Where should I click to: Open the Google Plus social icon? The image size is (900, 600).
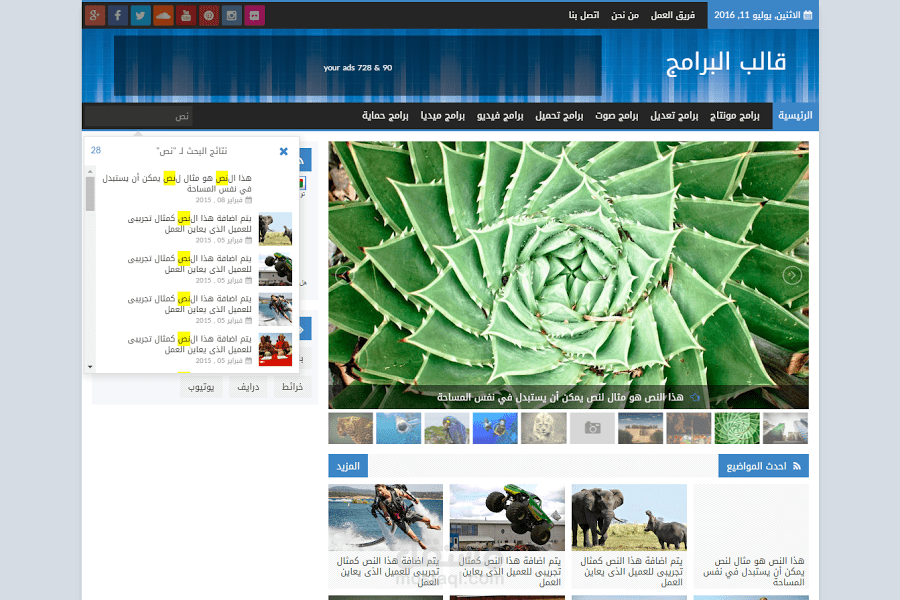point(95,16)
